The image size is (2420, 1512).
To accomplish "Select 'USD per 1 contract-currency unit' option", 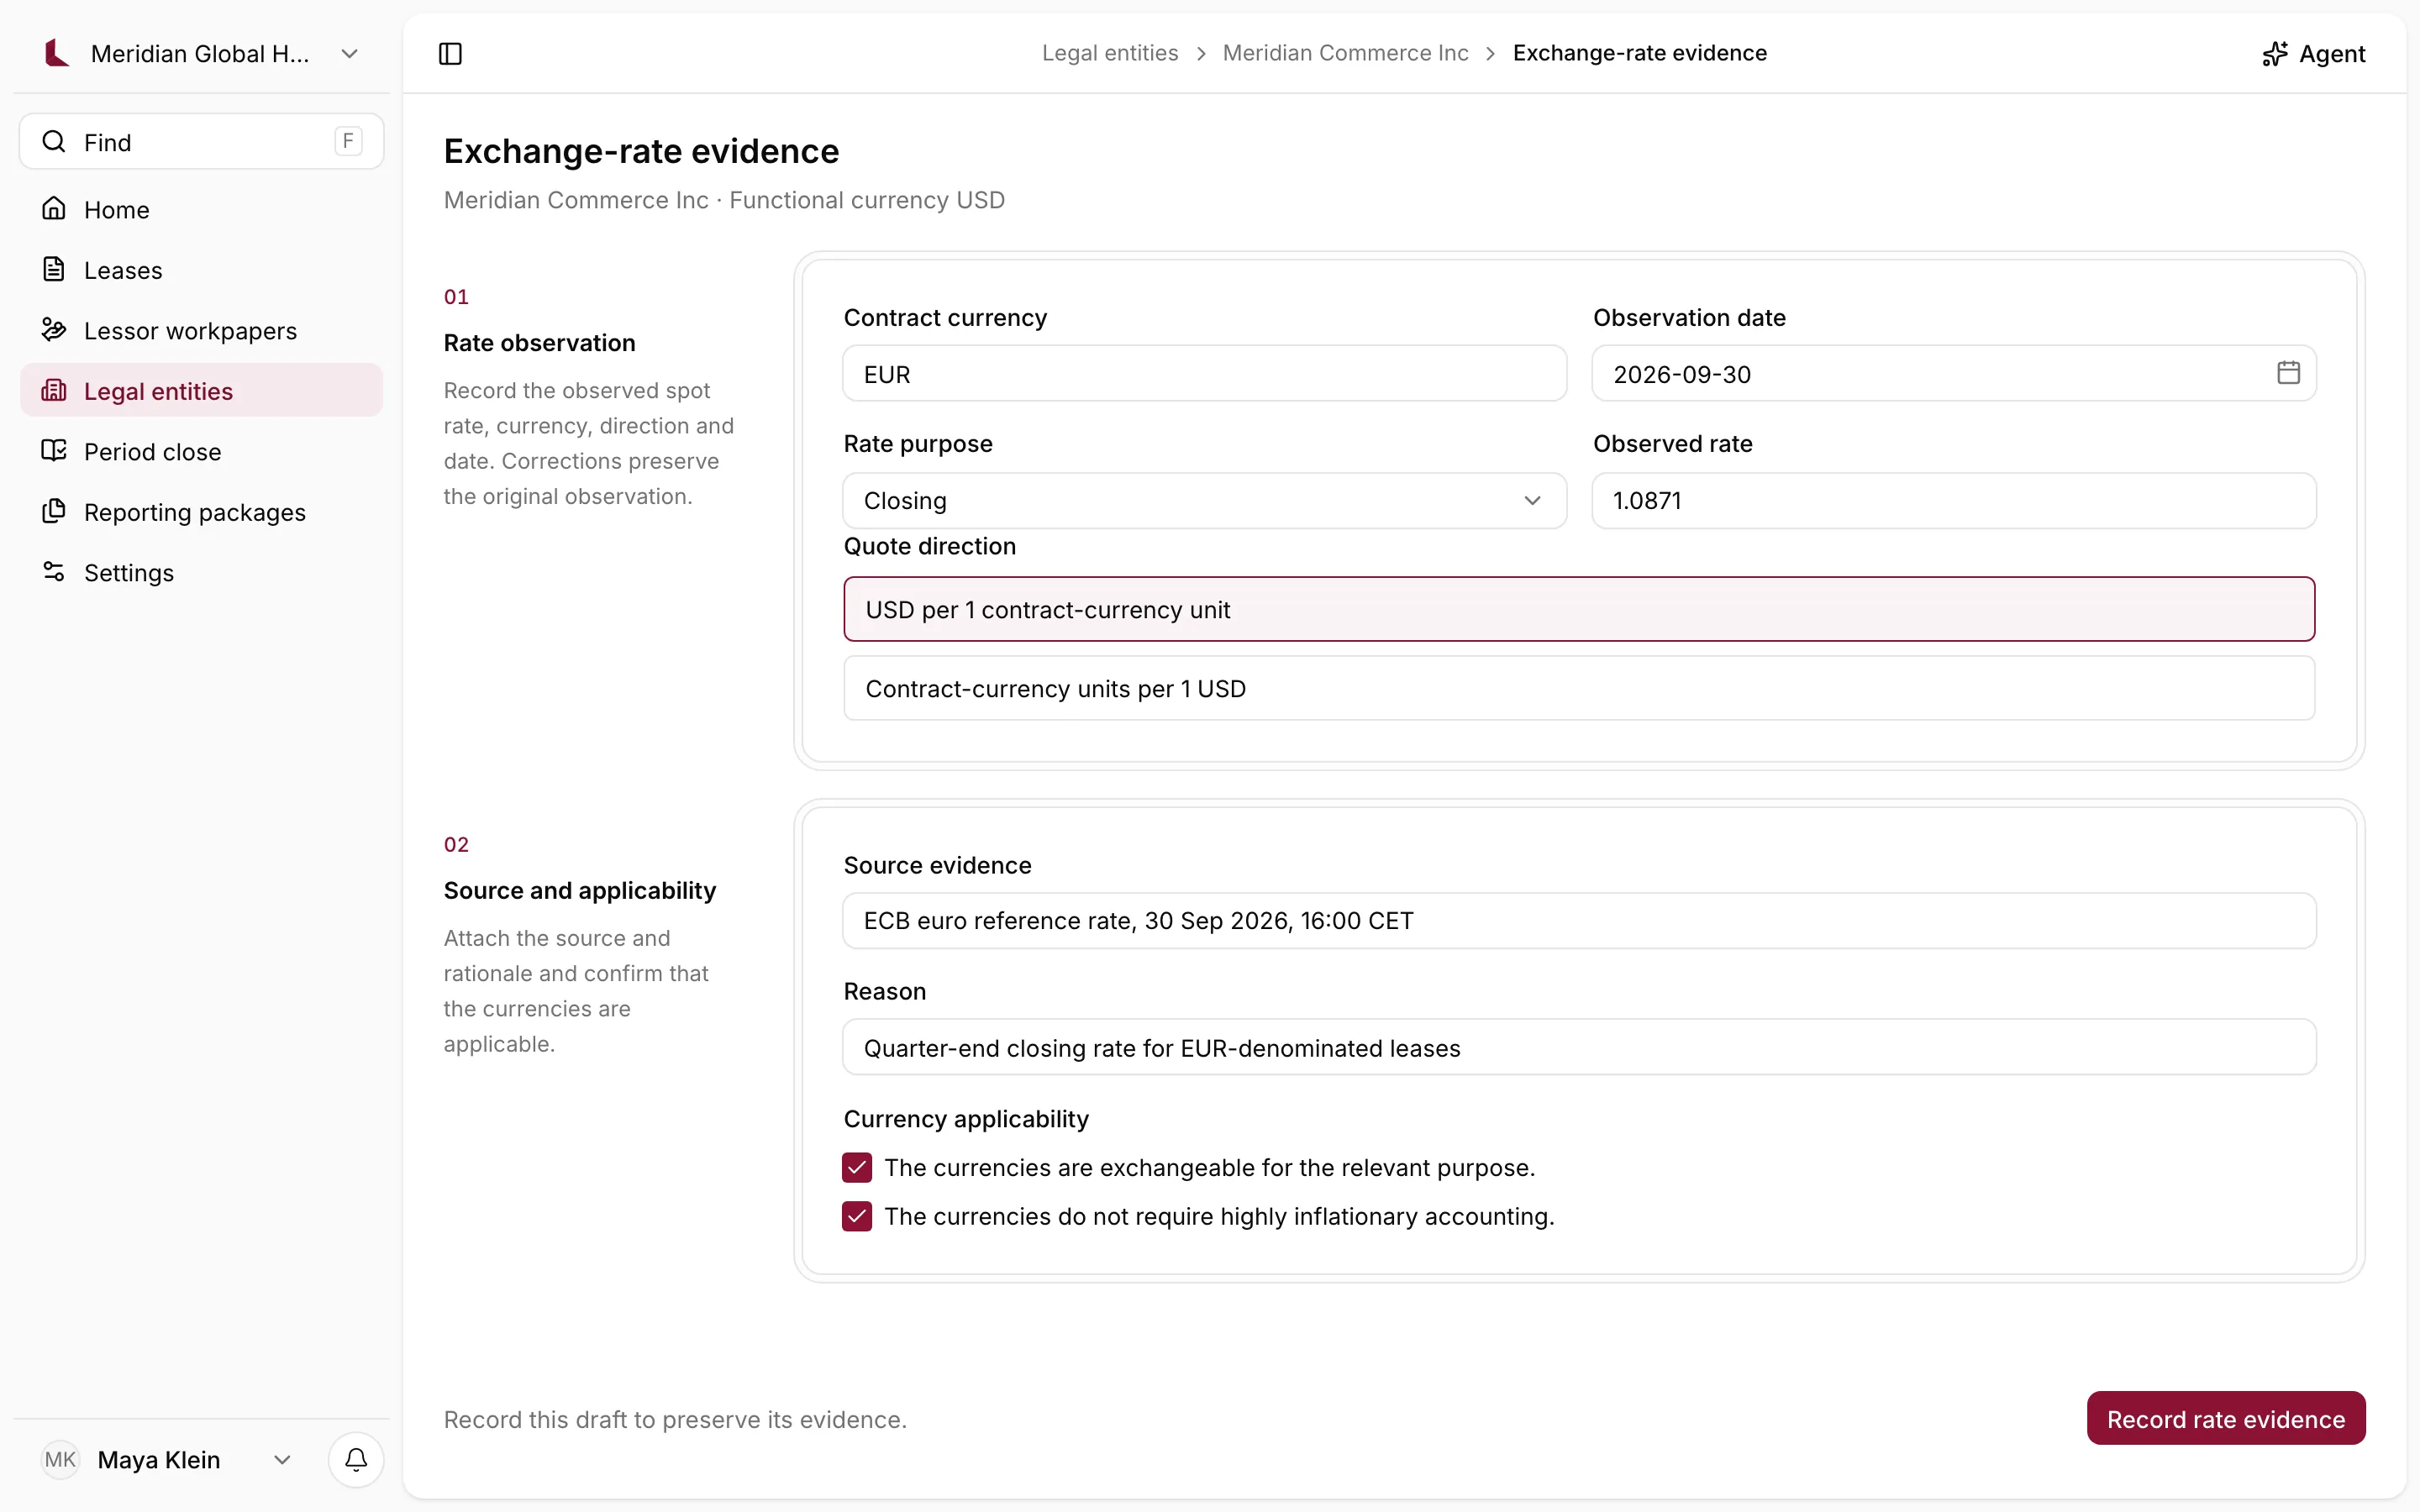I will click(x=1579, y=609).
